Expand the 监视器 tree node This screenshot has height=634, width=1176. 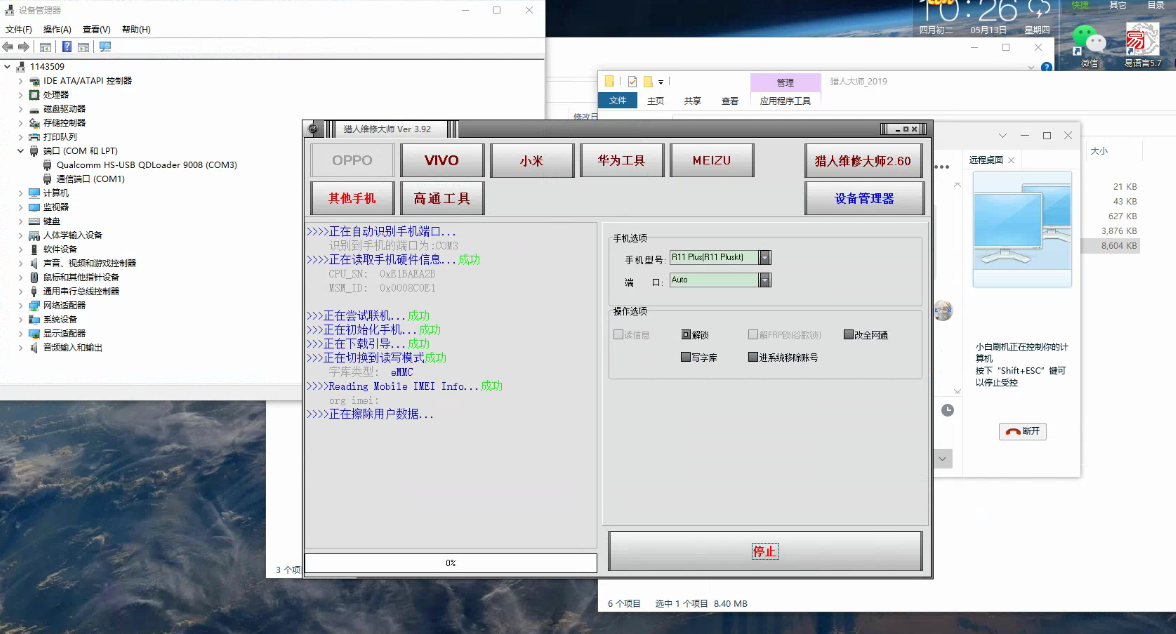[x=21, y=207]
